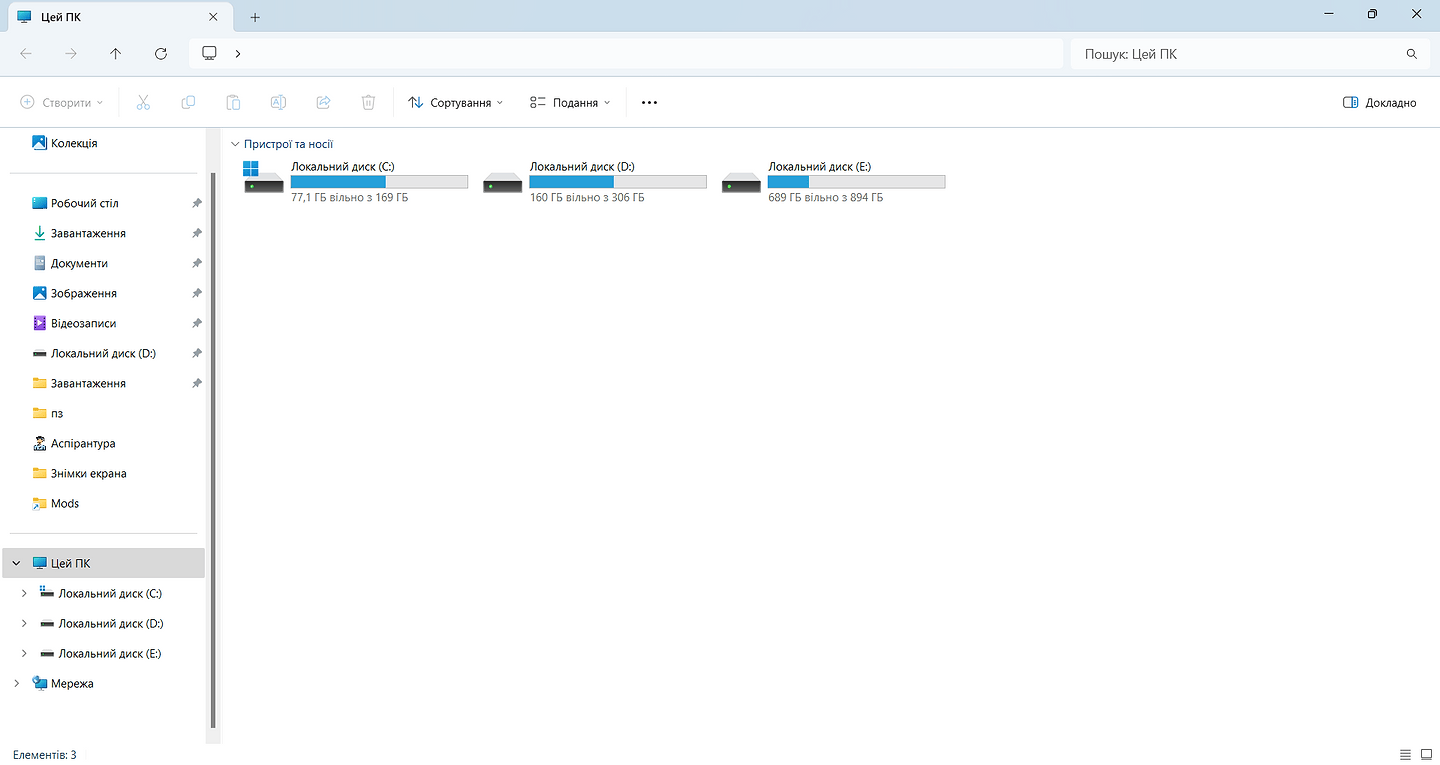Viewport: 1440px width, 765px height.
Task: Open the three-dots See more menu
Action: pos(649,102)
